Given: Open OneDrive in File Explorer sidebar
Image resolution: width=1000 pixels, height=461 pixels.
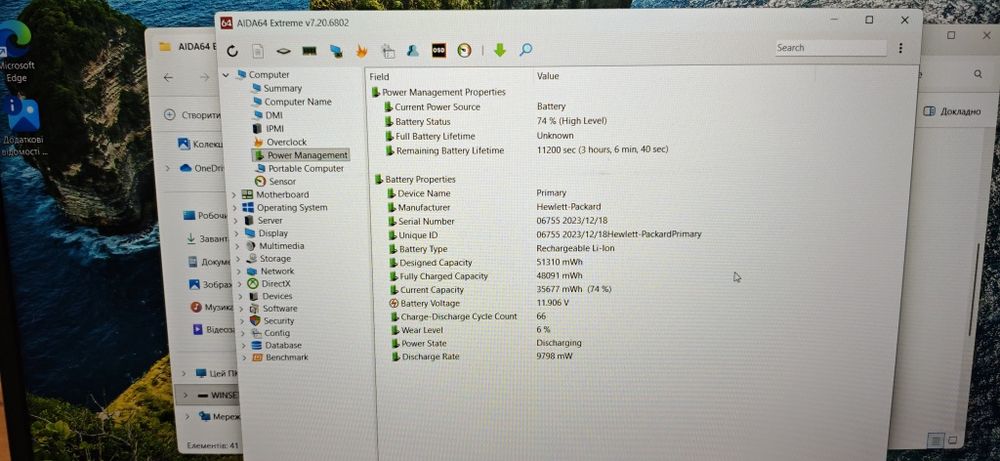Looking at the screenshot, I should [x=202, y=168].
